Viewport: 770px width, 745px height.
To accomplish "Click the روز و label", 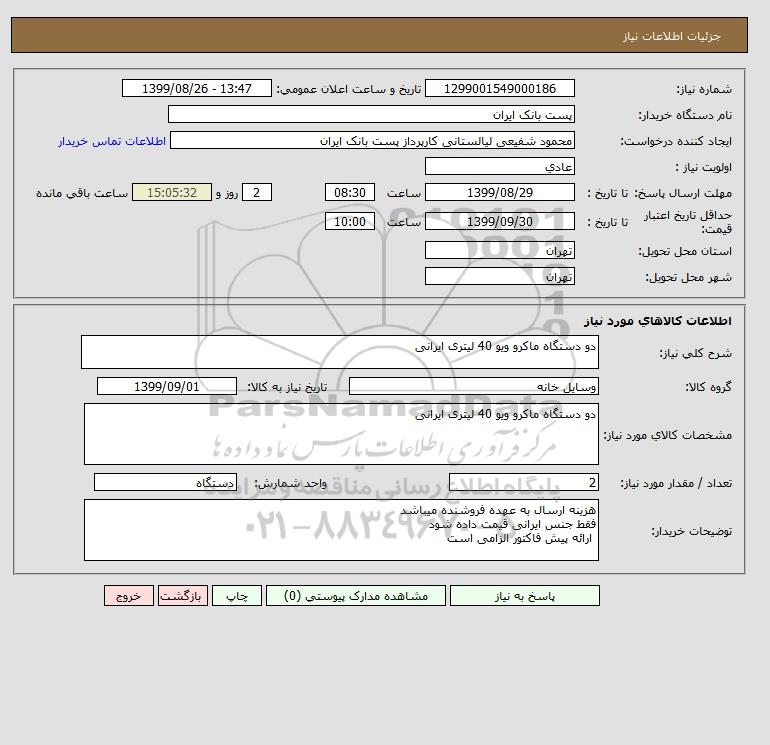I will 227,193.
